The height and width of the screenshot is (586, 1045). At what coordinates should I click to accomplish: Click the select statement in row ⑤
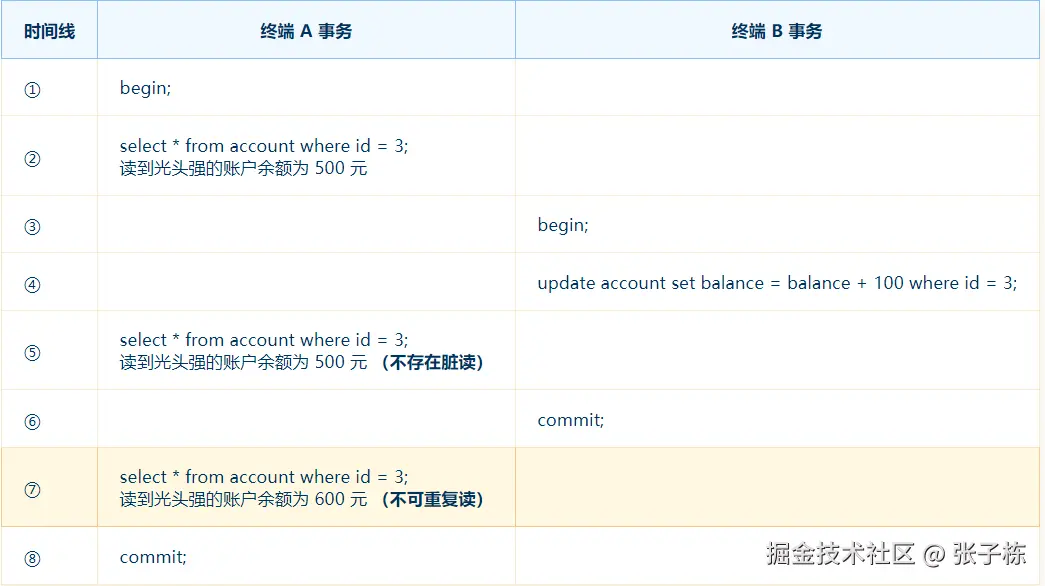point(264,340)
